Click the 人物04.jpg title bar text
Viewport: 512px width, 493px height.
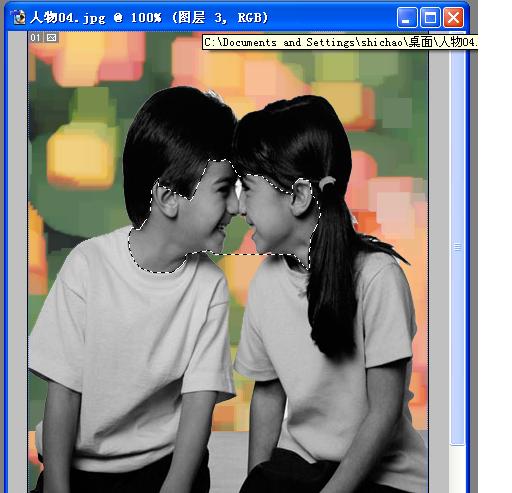click(x=149, y=17)
